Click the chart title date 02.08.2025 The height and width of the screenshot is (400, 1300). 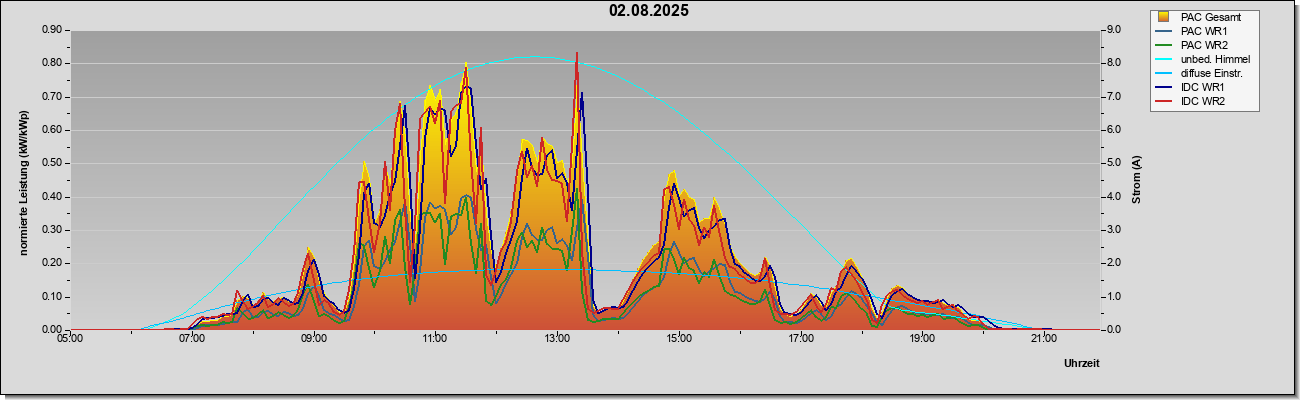pyautogui.click(x=649, y=11)
